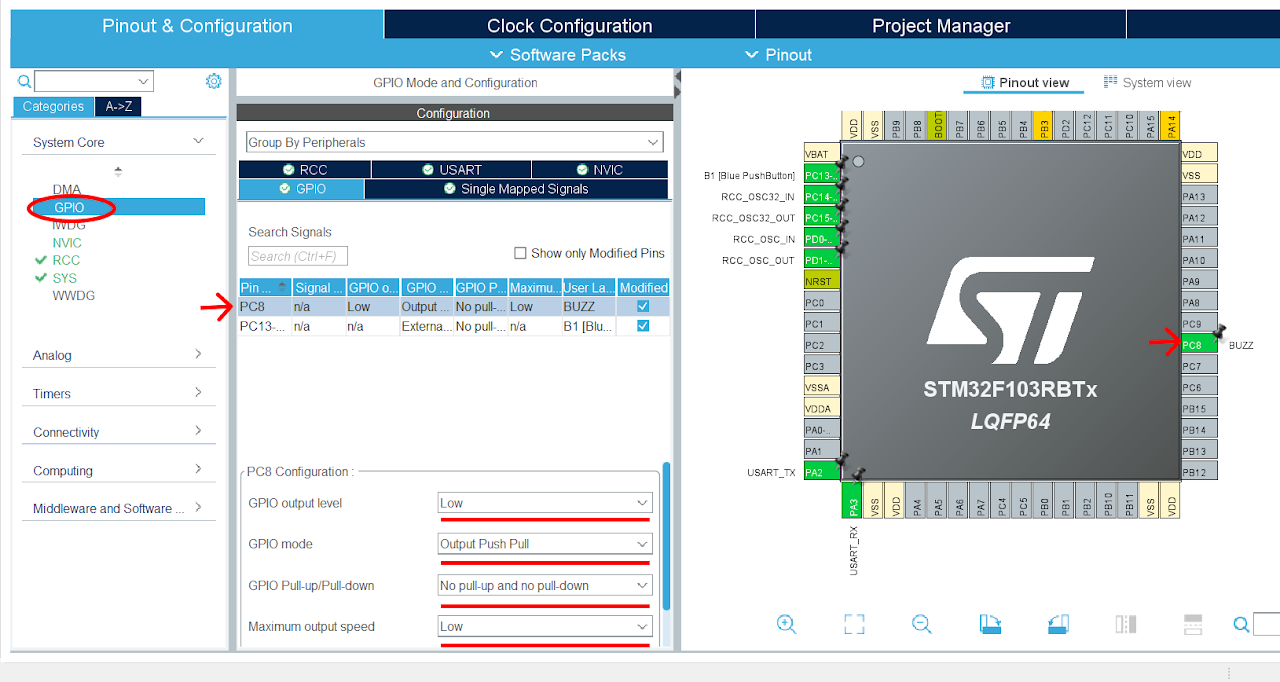This screenshot has height=682, width=1280.
Task: Rotate the chip view counter-clockwise
Action: (x=1058, y=624)
